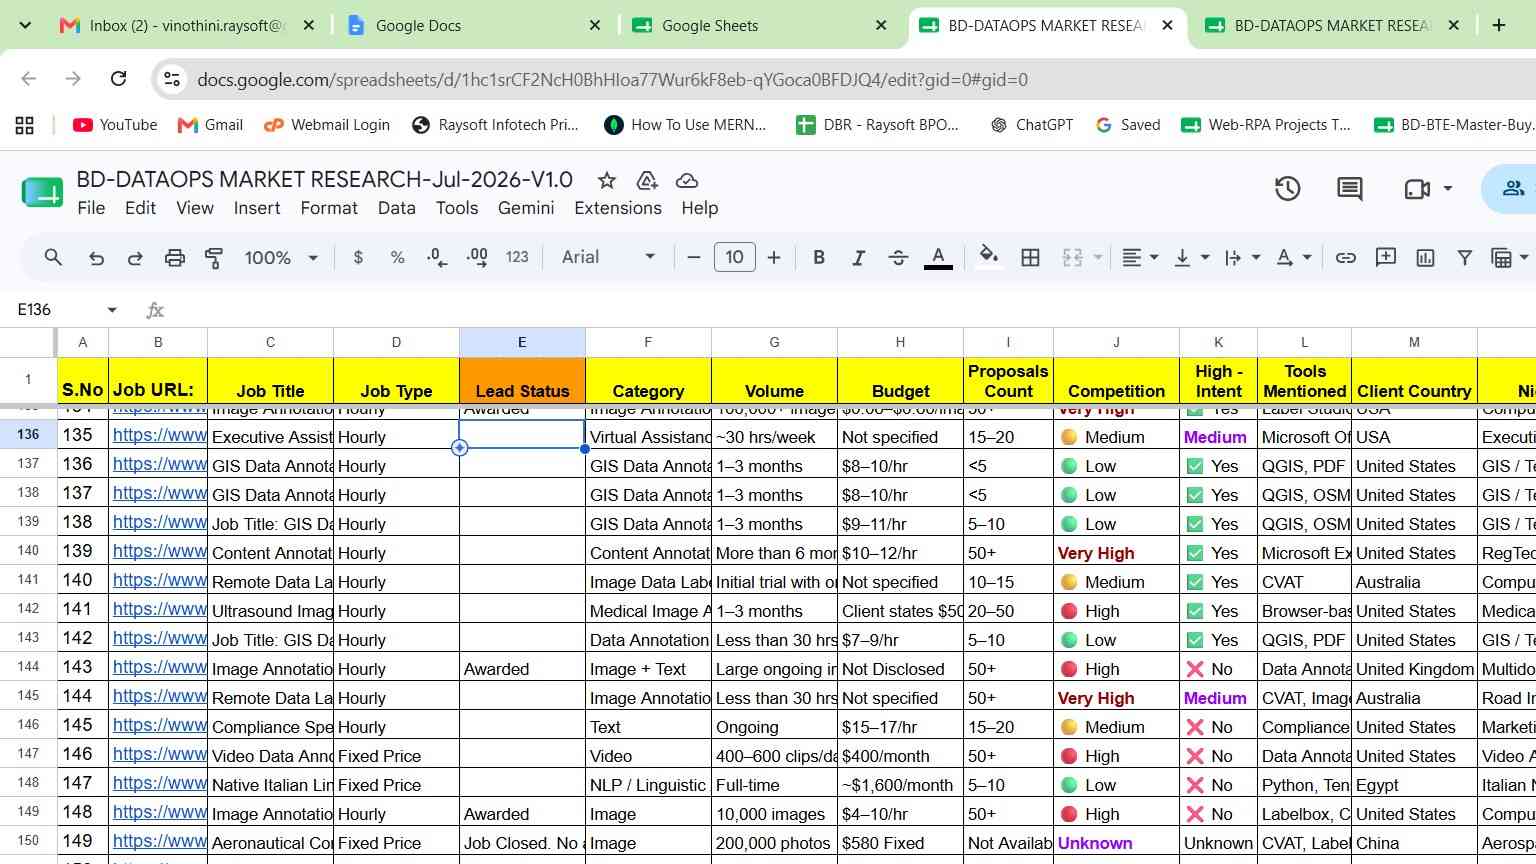Switch to the Google Docs tab
Image resolution: width=1536 pixels, height=864 pixels.
418,26
